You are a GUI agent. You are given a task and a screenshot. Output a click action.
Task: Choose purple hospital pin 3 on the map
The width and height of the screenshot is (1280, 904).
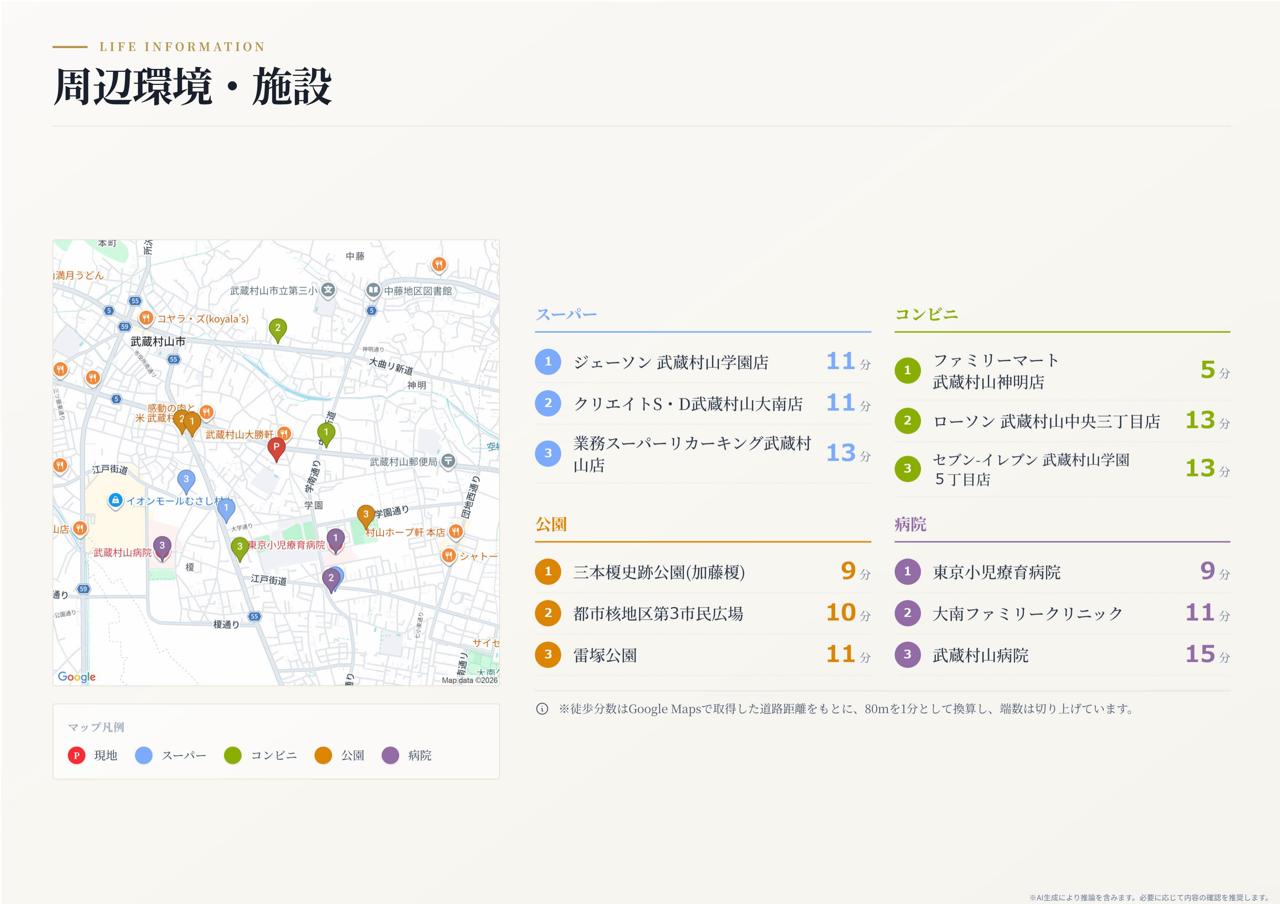[162, 547]
